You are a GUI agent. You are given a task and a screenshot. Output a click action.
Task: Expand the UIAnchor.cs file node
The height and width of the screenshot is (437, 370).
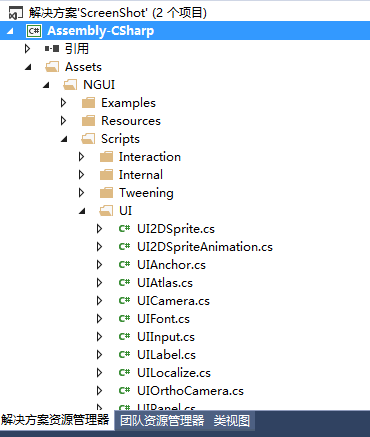tap(99, 265)
